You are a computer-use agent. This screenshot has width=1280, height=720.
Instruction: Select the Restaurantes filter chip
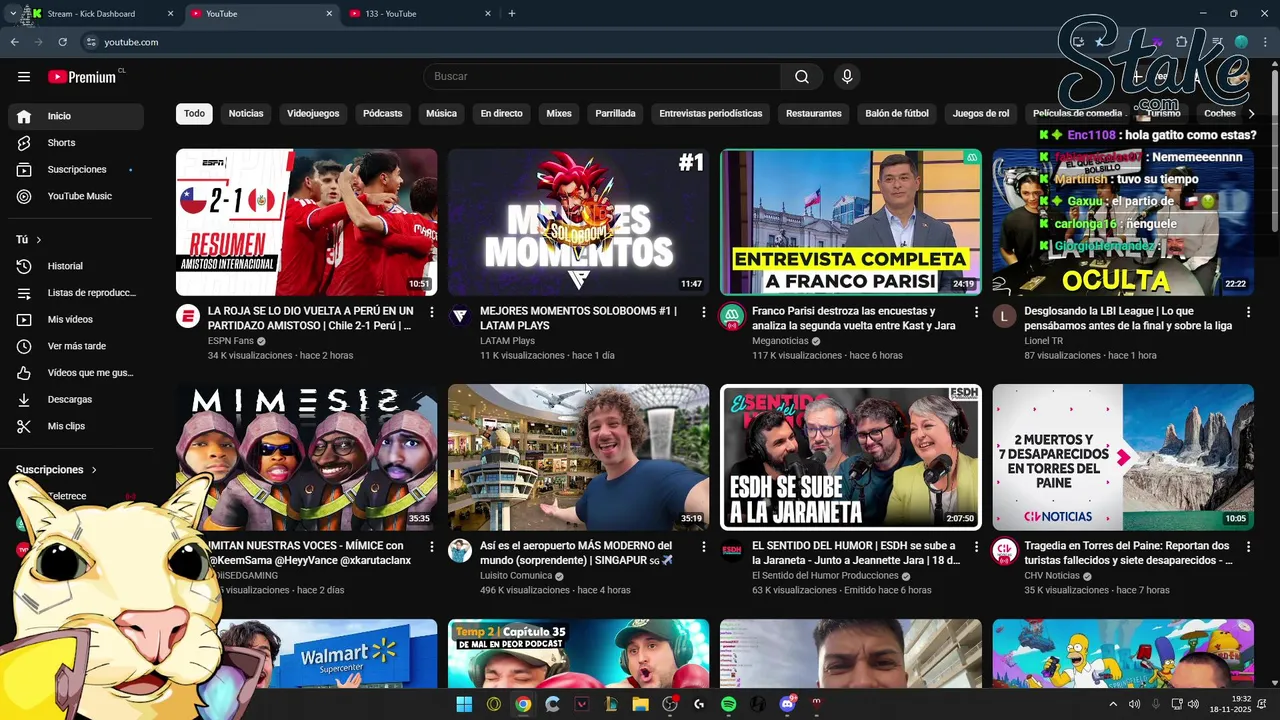814,114
